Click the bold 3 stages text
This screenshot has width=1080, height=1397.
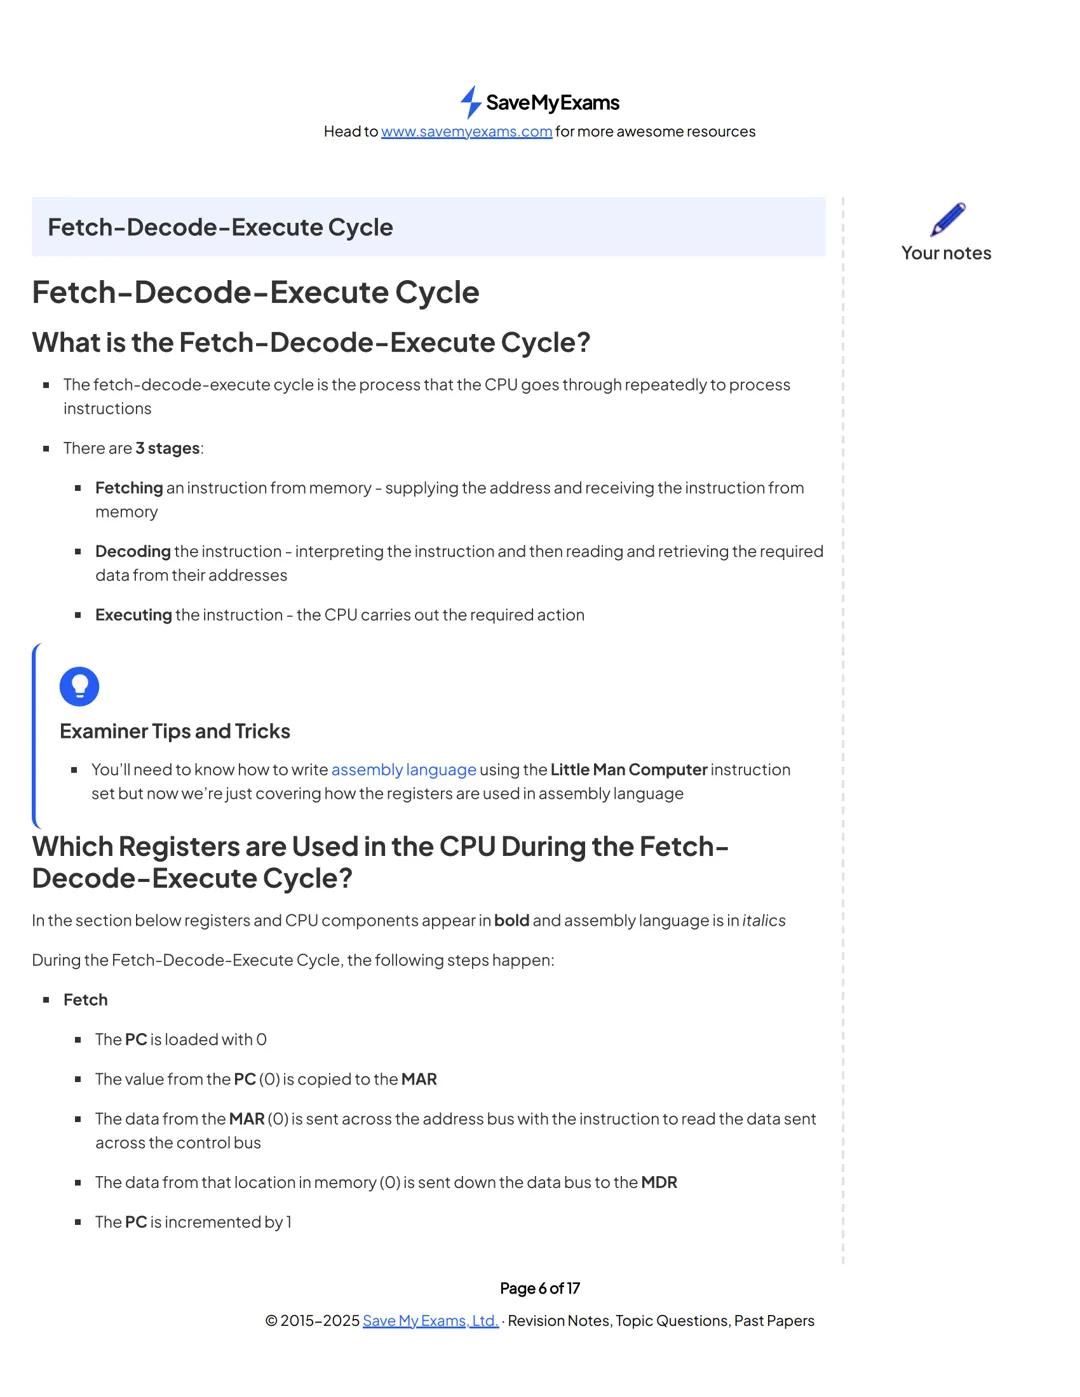pos(167,448)
